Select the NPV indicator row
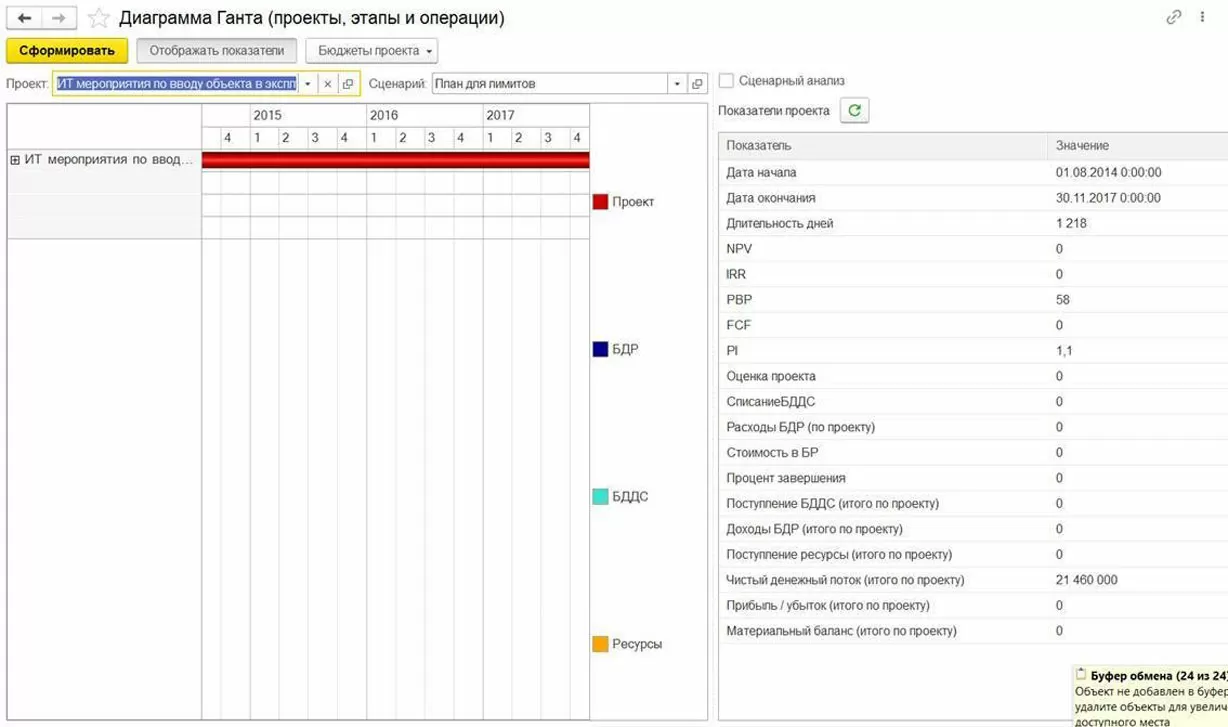Image resolution: width=1228 pixels, height=727 pixels. [973, 249]
